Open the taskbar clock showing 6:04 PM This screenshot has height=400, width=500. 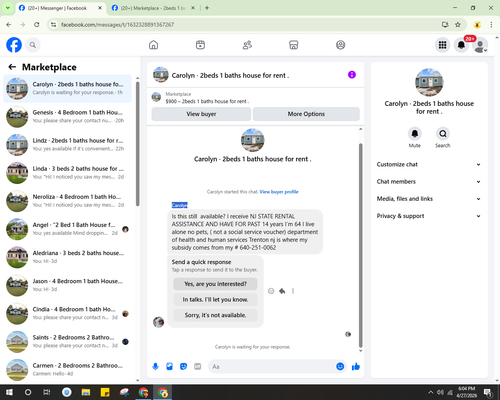tap(466, 392)
